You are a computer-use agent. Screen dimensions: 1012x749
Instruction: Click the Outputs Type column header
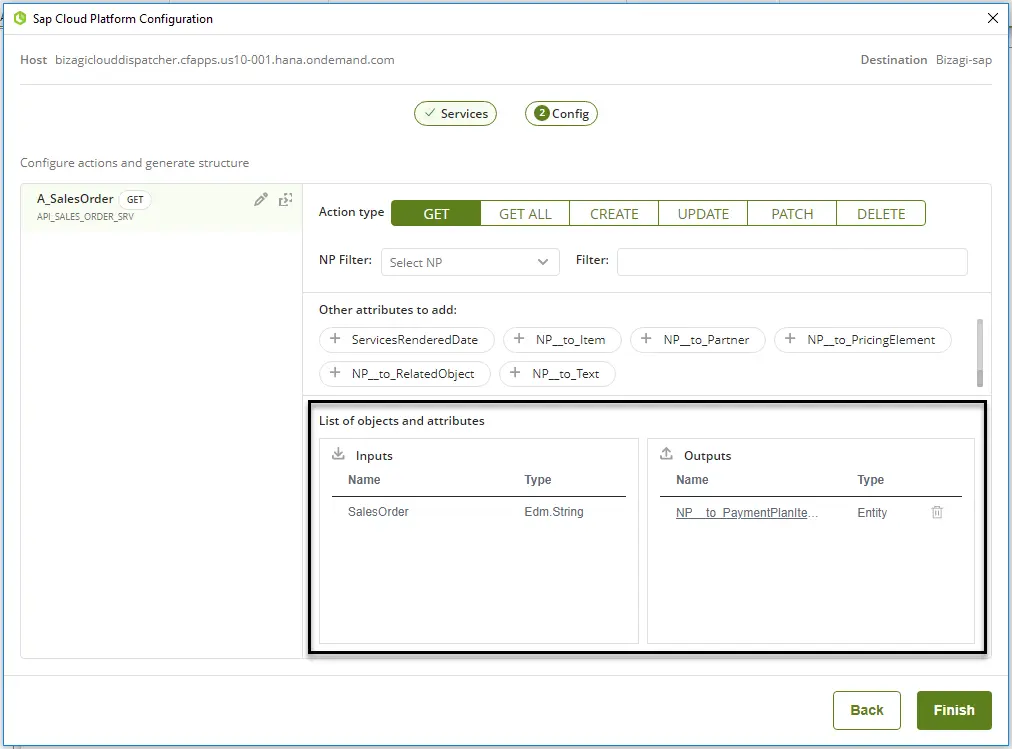(871, 480)
